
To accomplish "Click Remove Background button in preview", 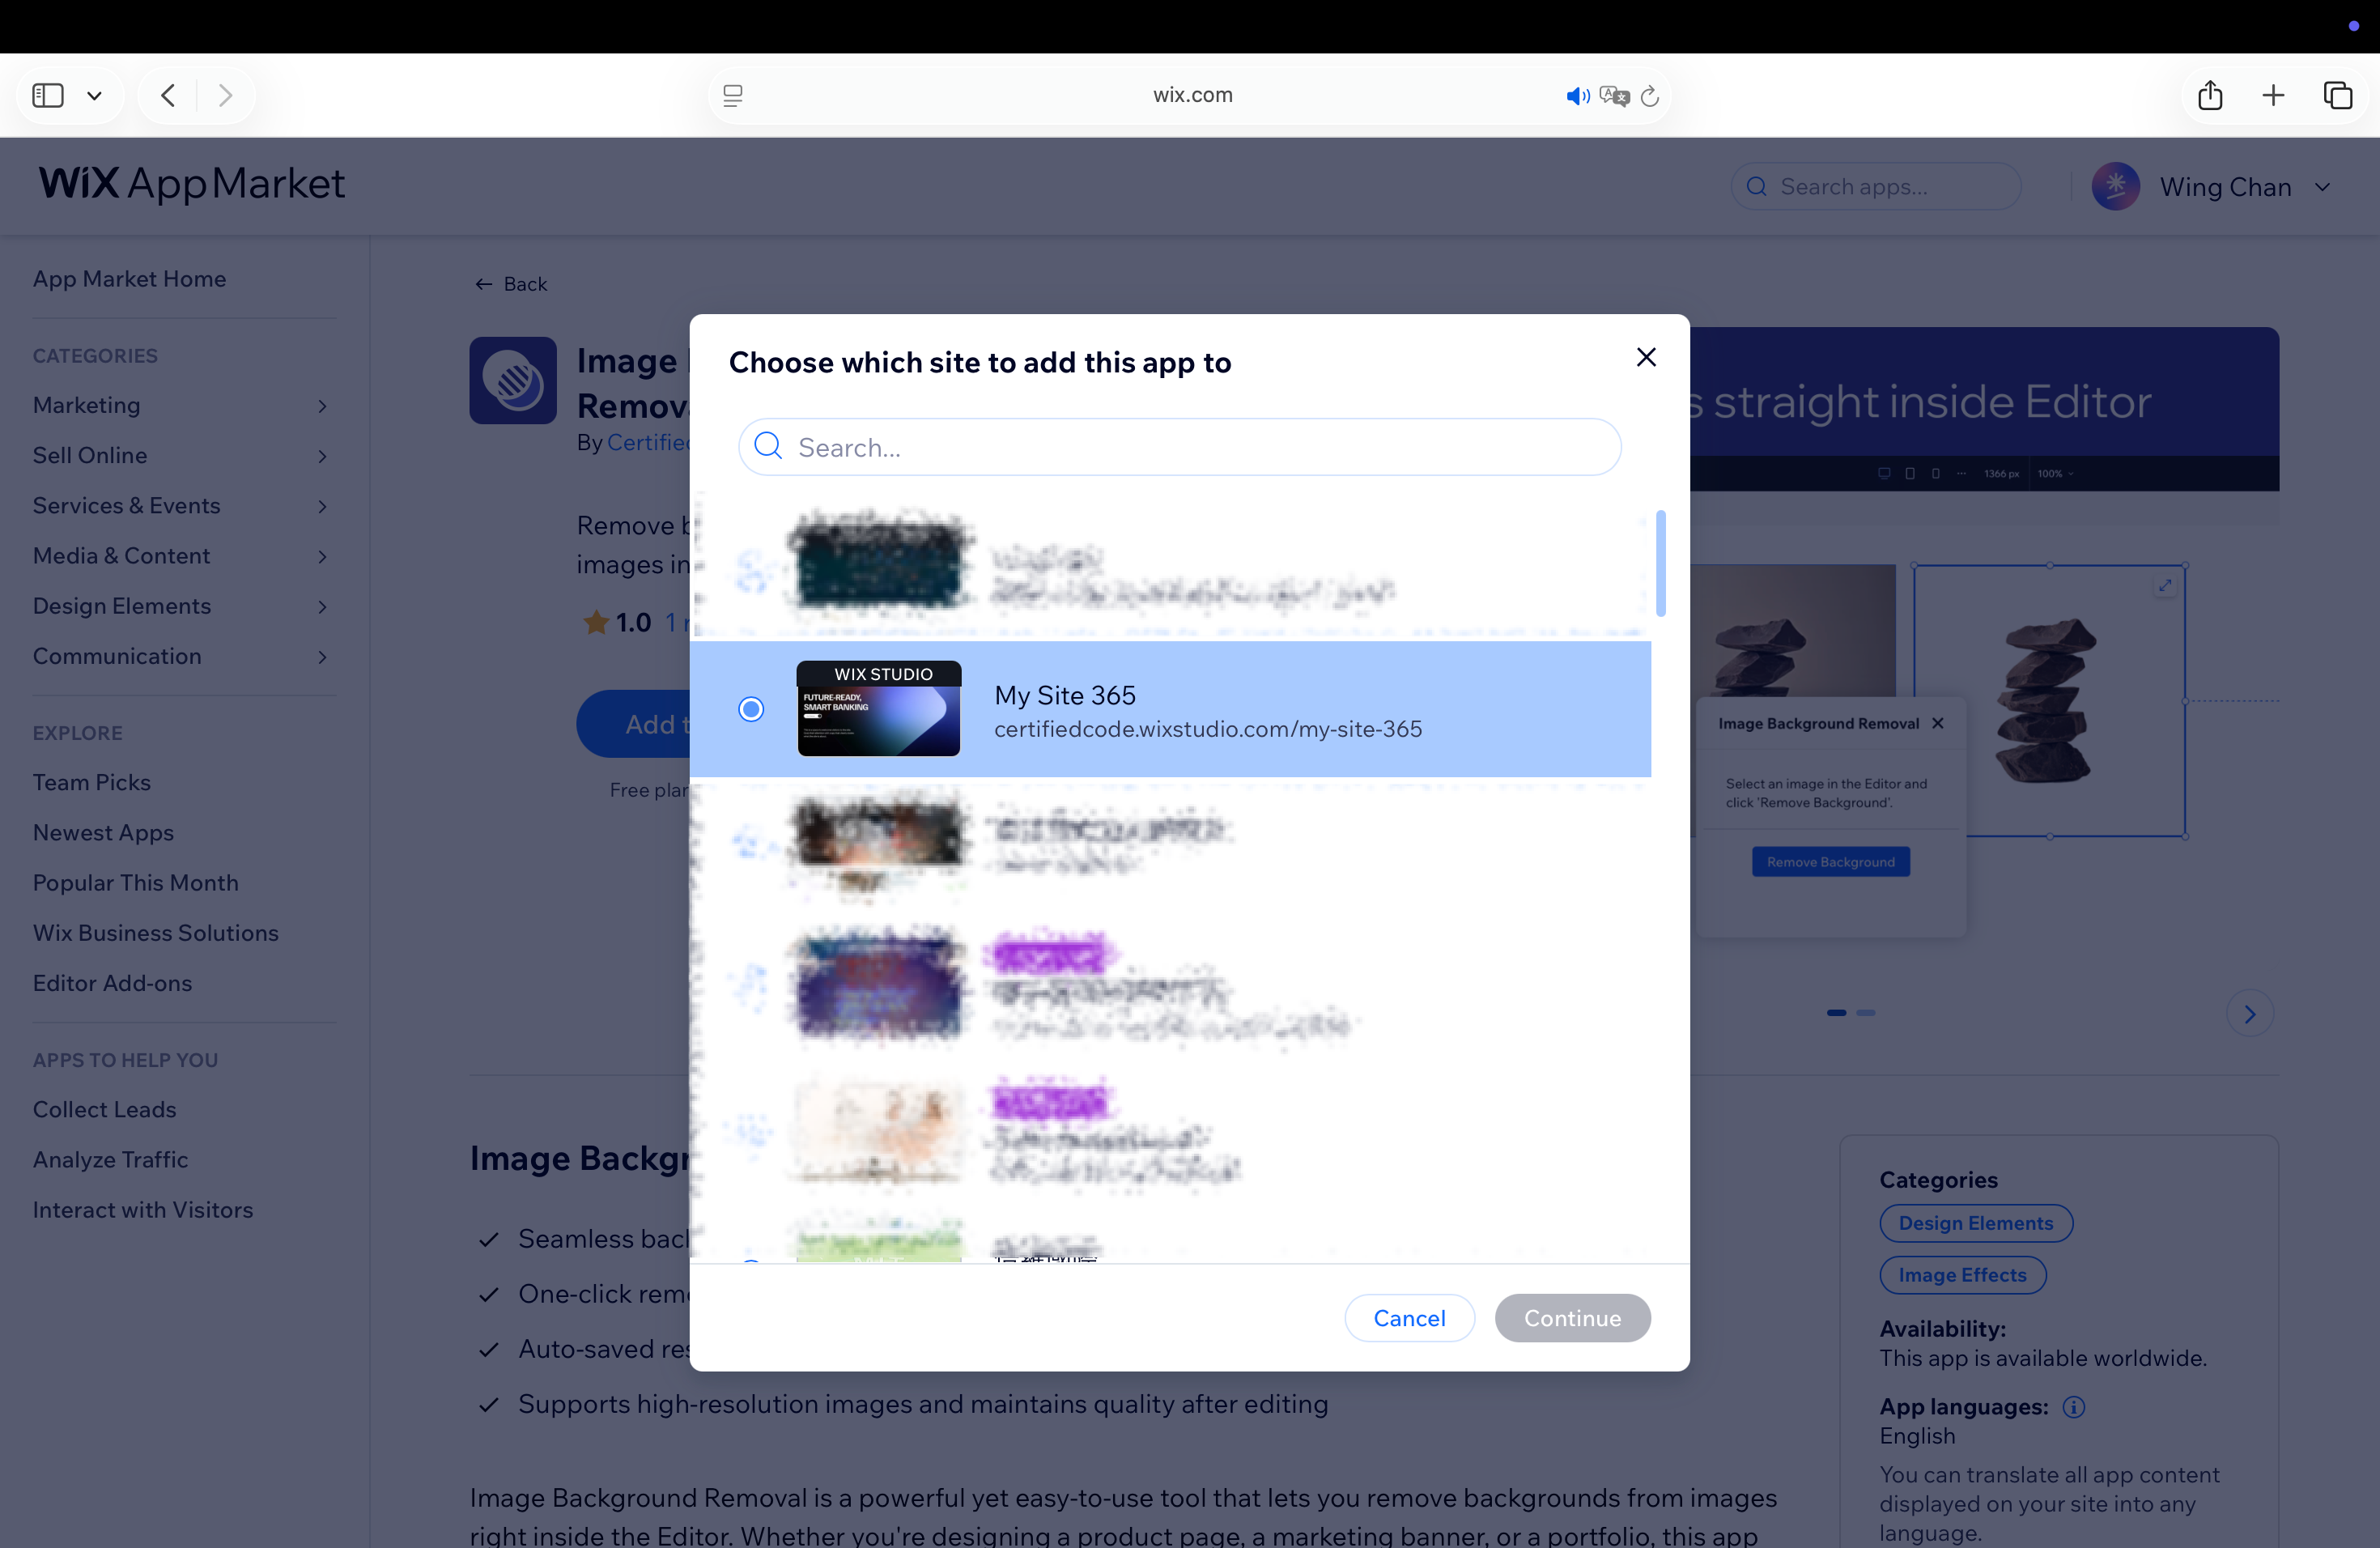I will (x=1830, y=862).
